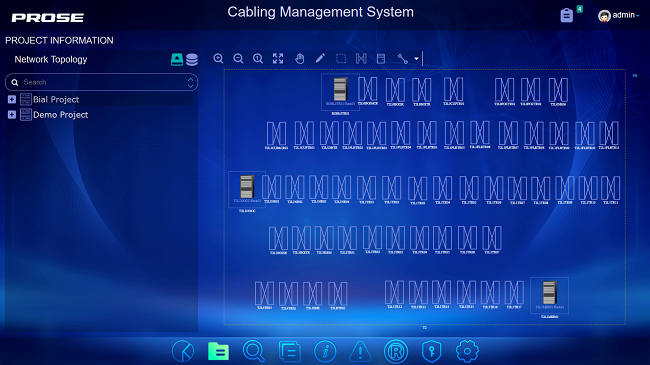Activate the fit-to-screen expand icon
The image size is (650, 365).
pos(278,58)
